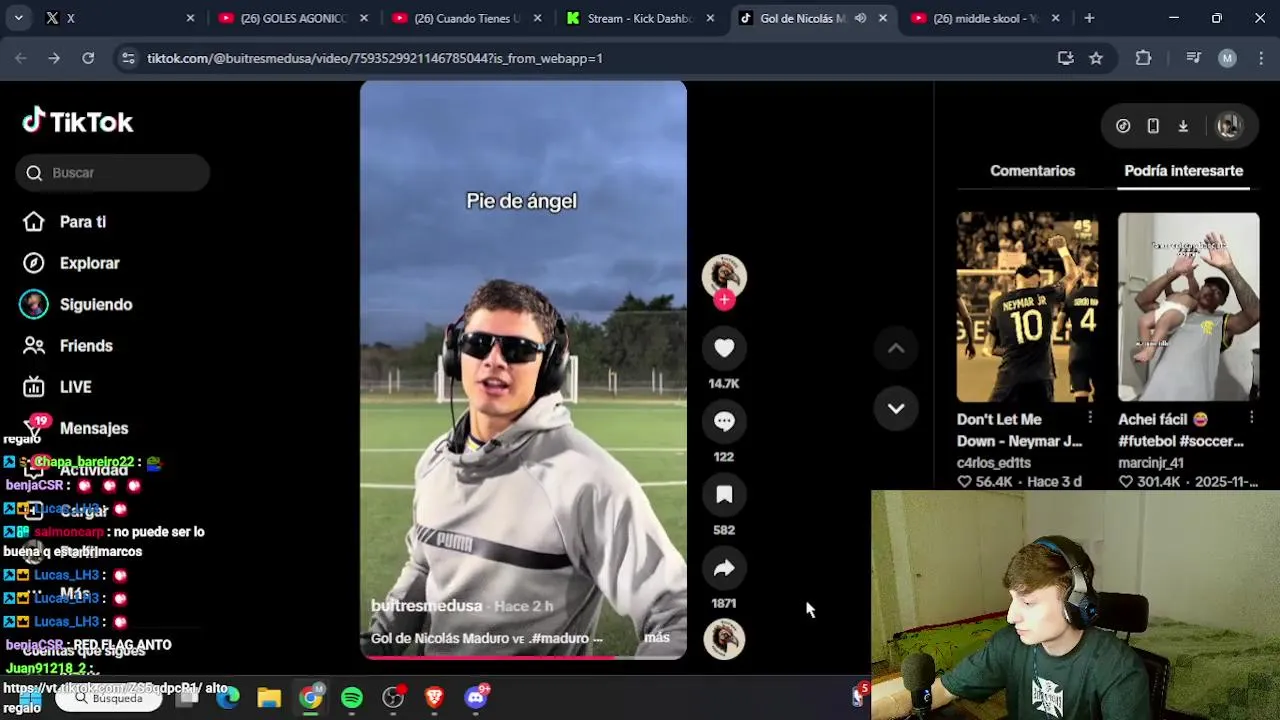Open Microsoft Edge from taskbar
The width and height of the screenshot is (1280, 720).
coord(228,697)
